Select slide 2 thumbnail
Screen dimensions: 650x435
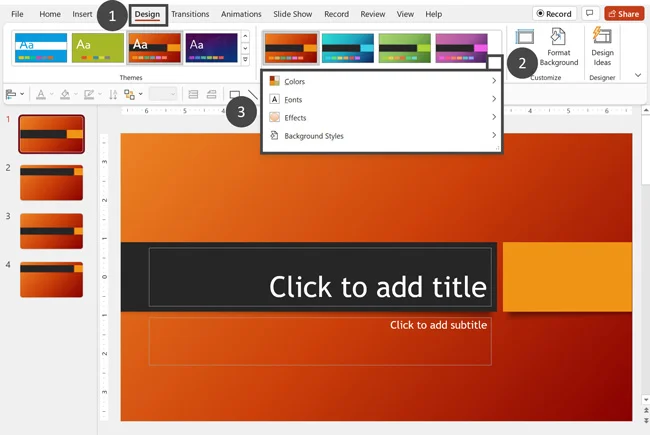[x=51, y=182]
